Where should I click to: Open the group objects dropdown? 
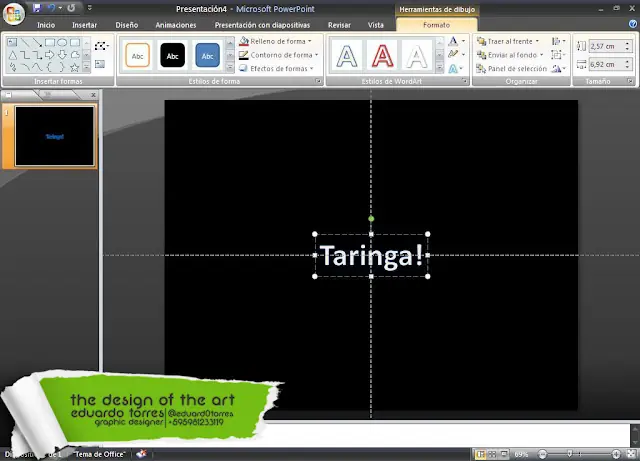coord(558,55)
